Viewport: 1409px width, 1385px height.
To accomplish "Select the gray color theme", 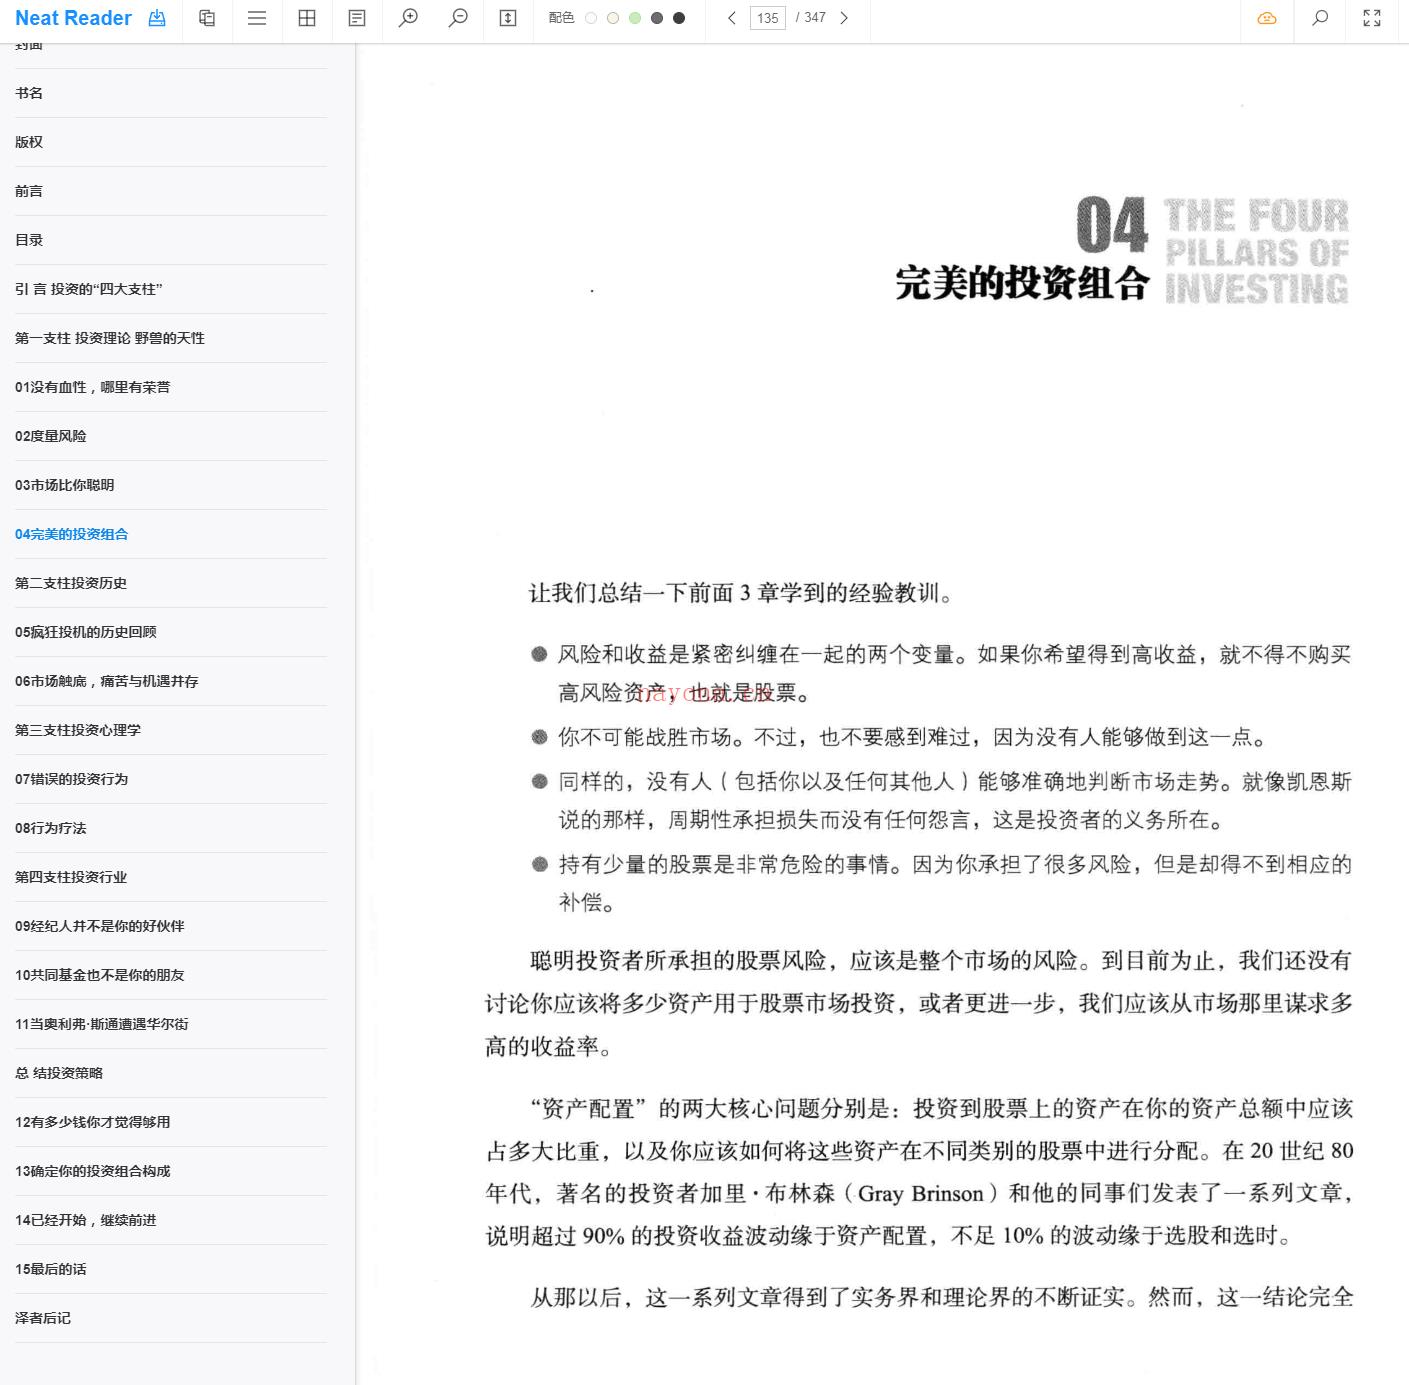I will pyautogui.click(x=657, y=18).
